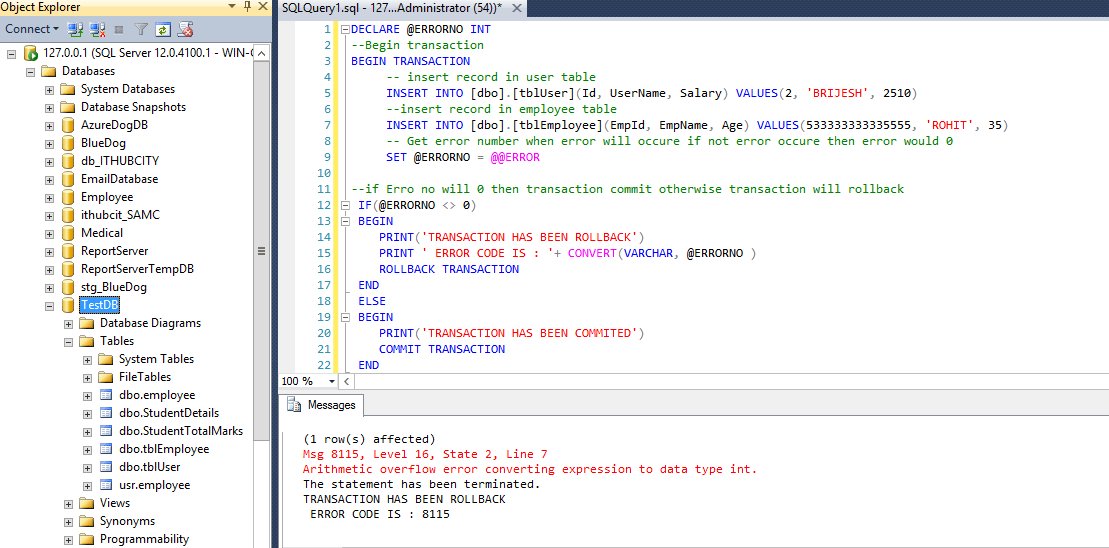The width and height of the screenshot is (1109, 548).
Task: Click the dbo.StudentTotalMarks table icon
Action: pyautogui.click(x=105, y=431)
